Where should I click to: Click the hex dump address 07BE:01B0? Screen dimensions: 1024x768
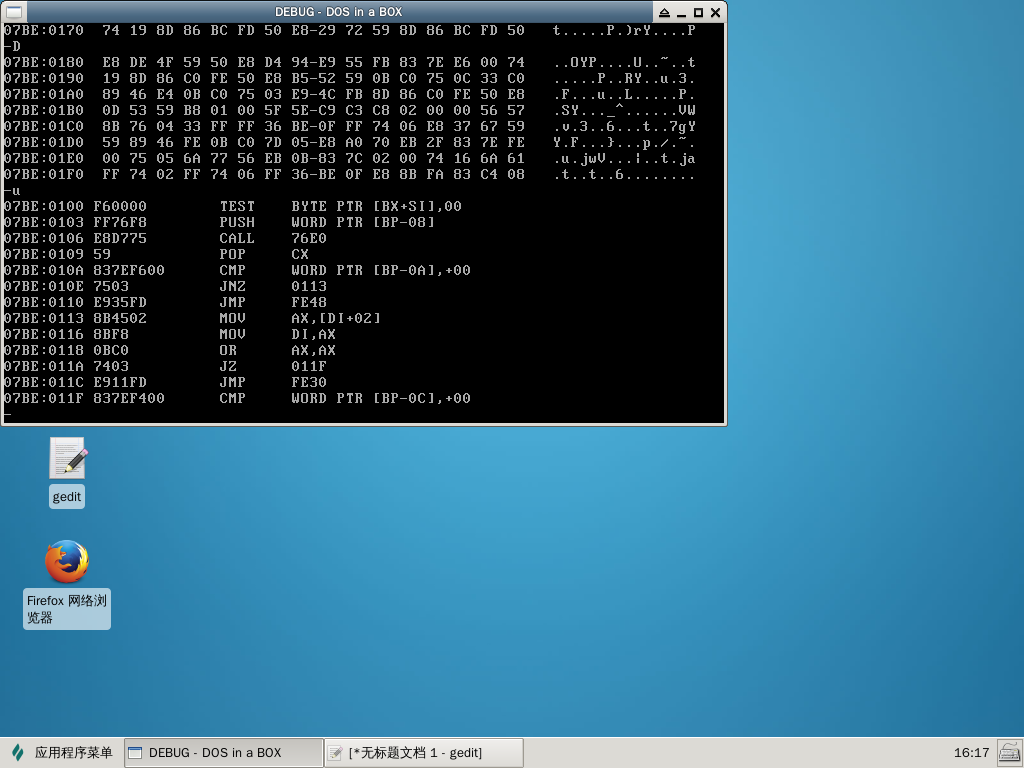pyautogui.click(x=44, y=110)
